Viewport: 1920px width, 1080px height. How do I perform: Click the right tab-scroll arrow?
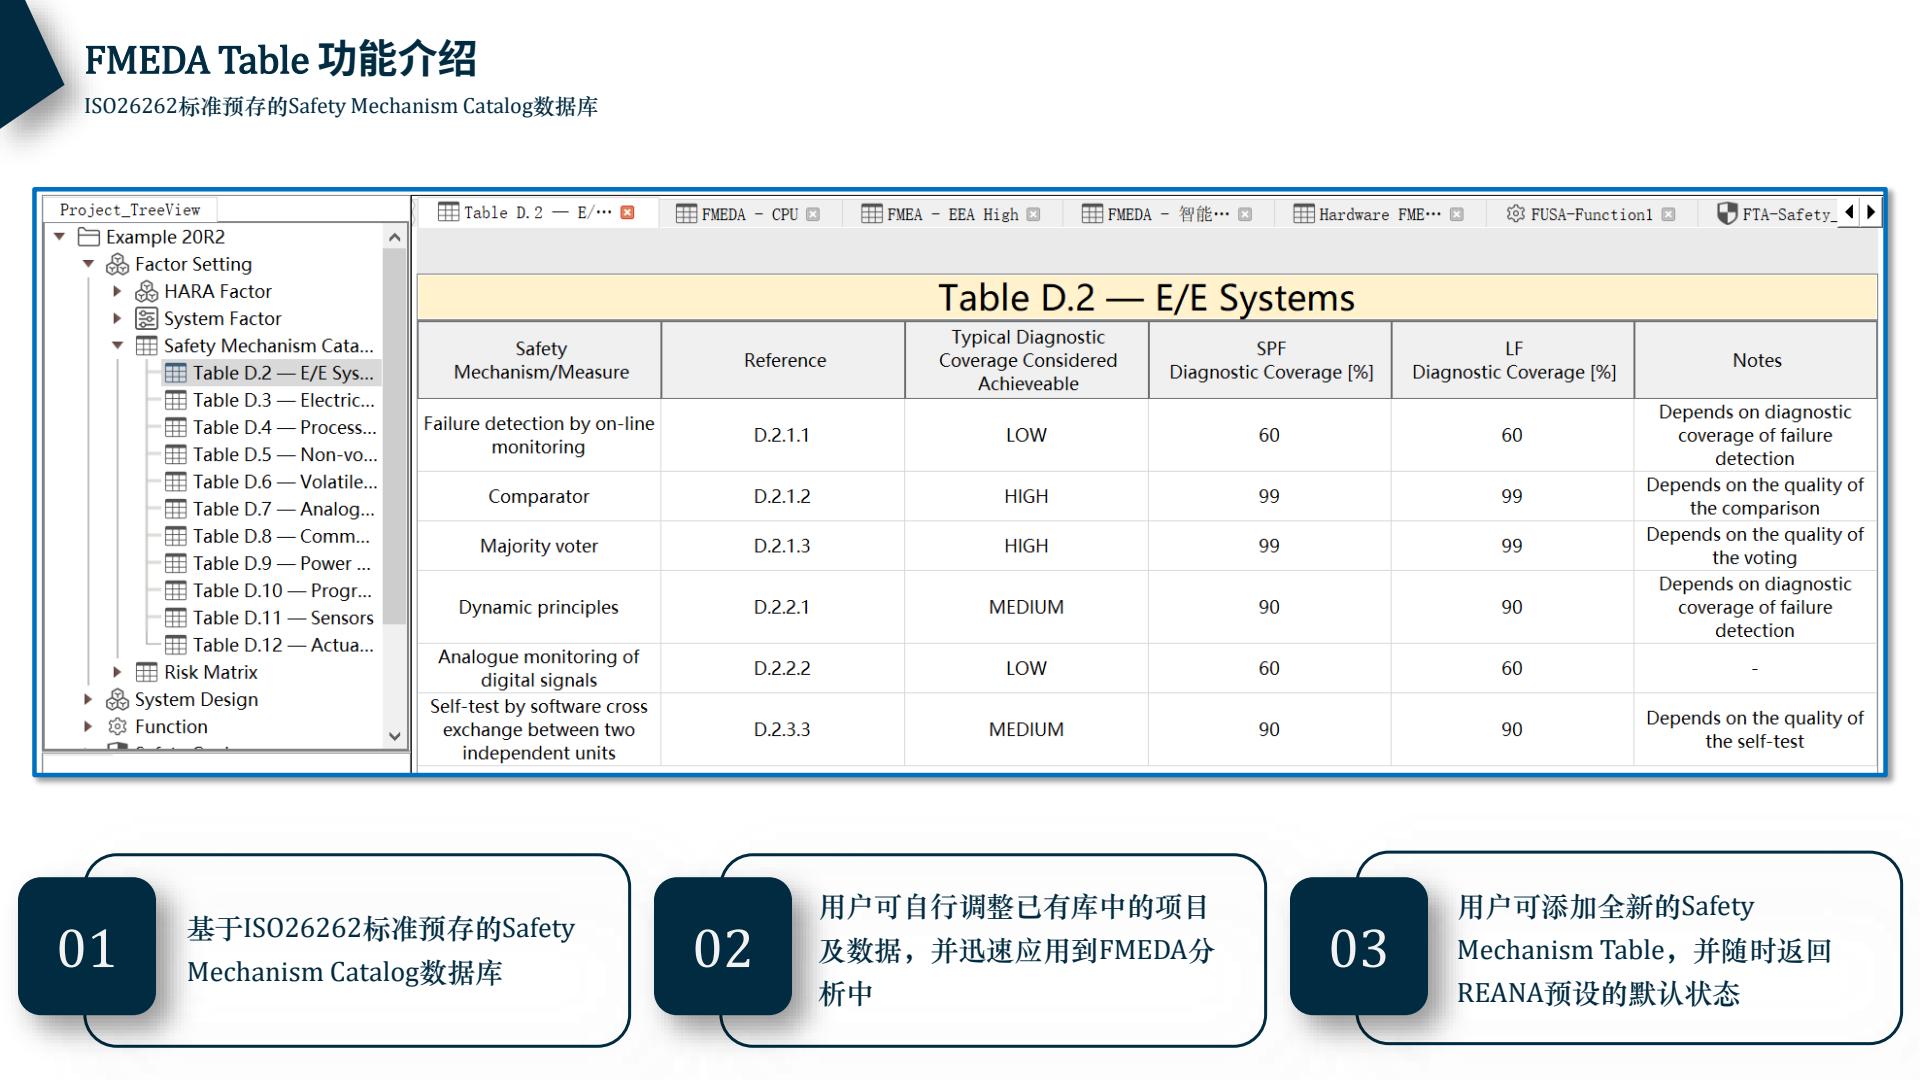coord(1872,213)
